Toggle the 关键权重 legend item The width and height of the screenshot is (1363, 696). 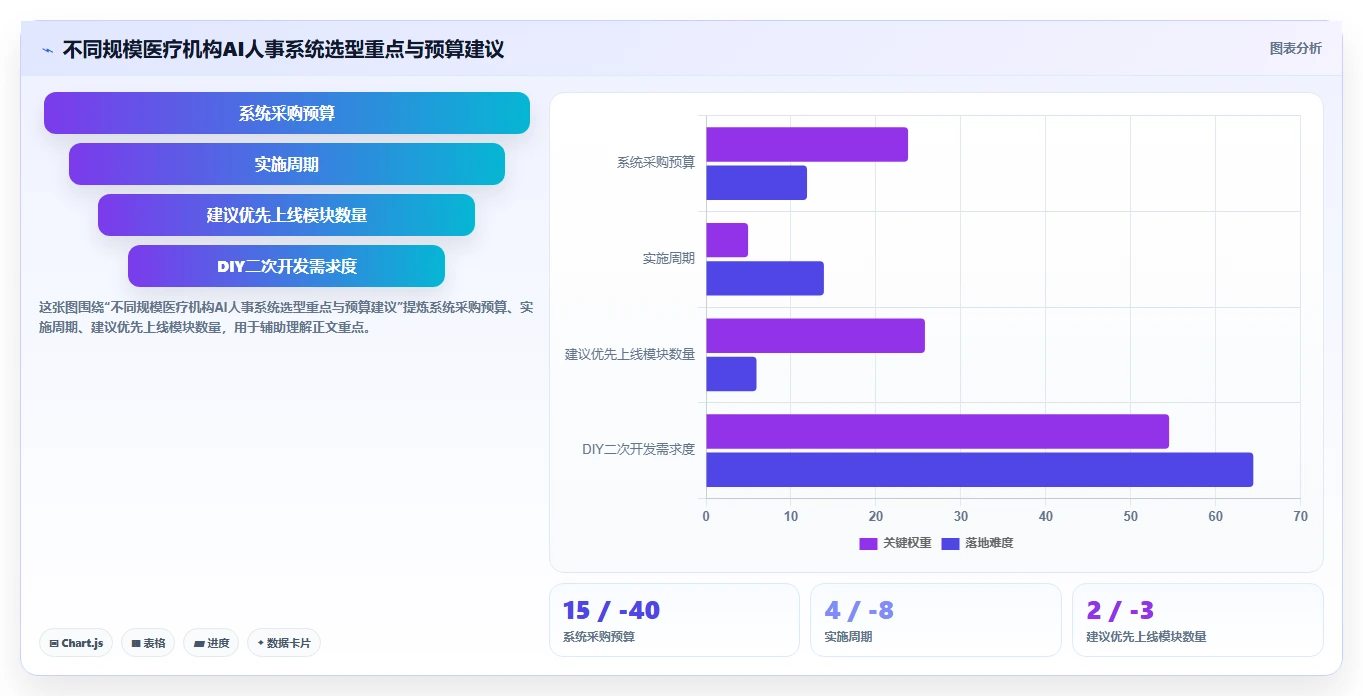[x=896, y=543]
